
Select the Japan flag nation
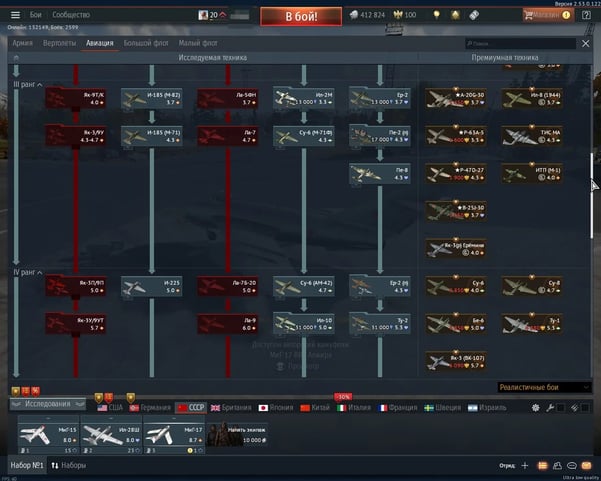coord(276,408)
